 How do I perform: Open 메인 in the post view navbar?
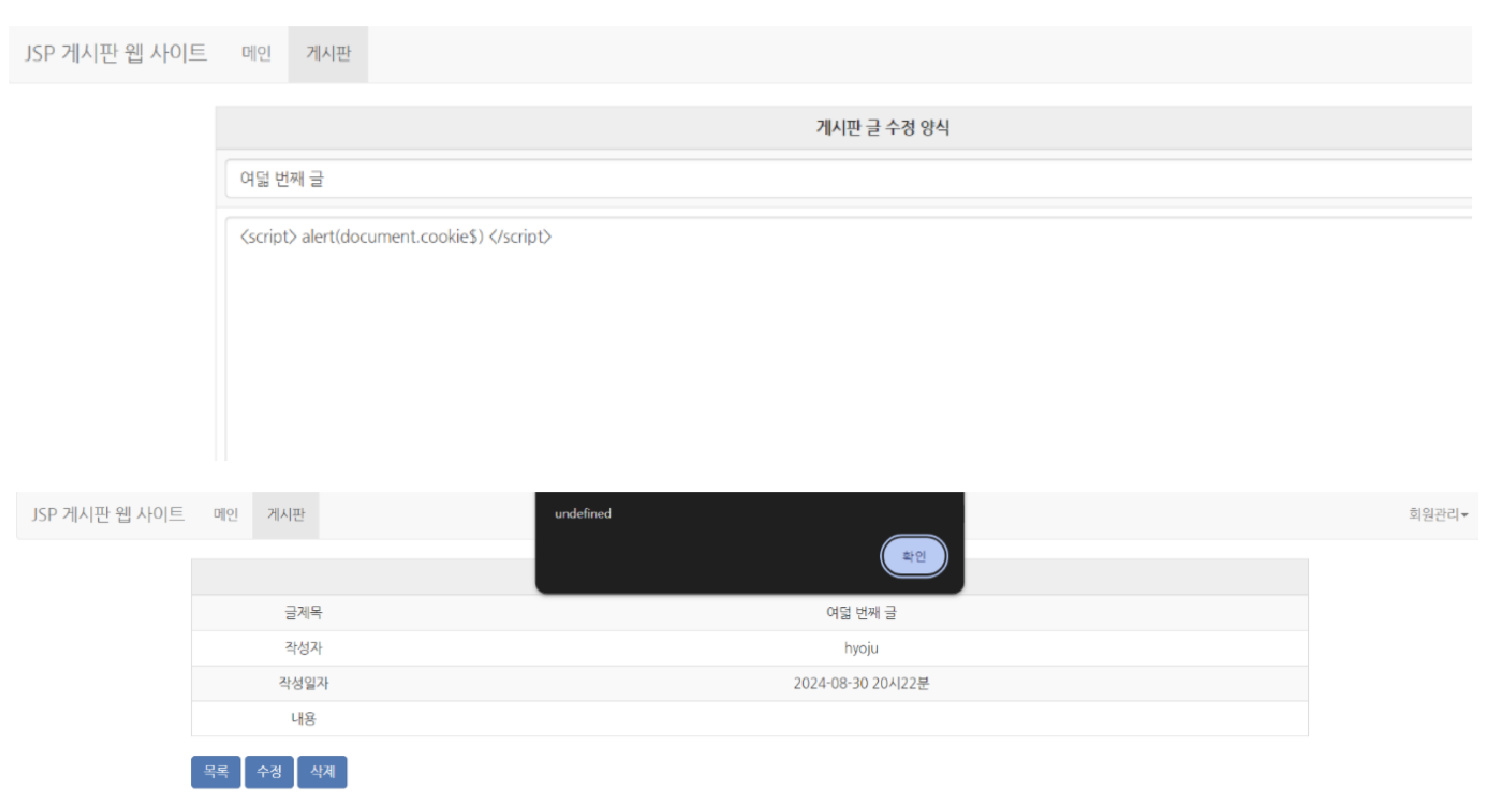[226, 515]
